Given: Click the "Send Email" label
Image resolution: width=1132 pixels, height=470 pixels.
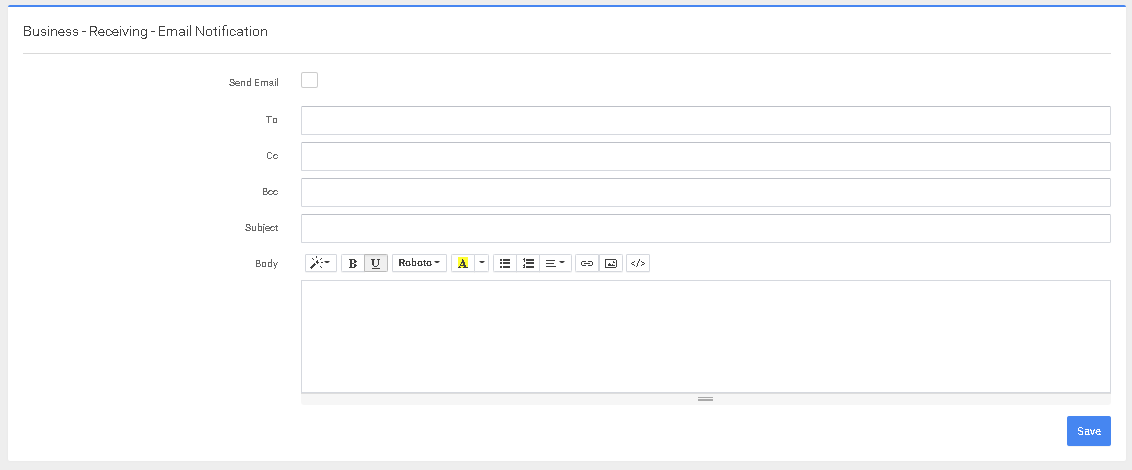Looking at the screenshot, I should pyautogui.click(x=253, y=82).
